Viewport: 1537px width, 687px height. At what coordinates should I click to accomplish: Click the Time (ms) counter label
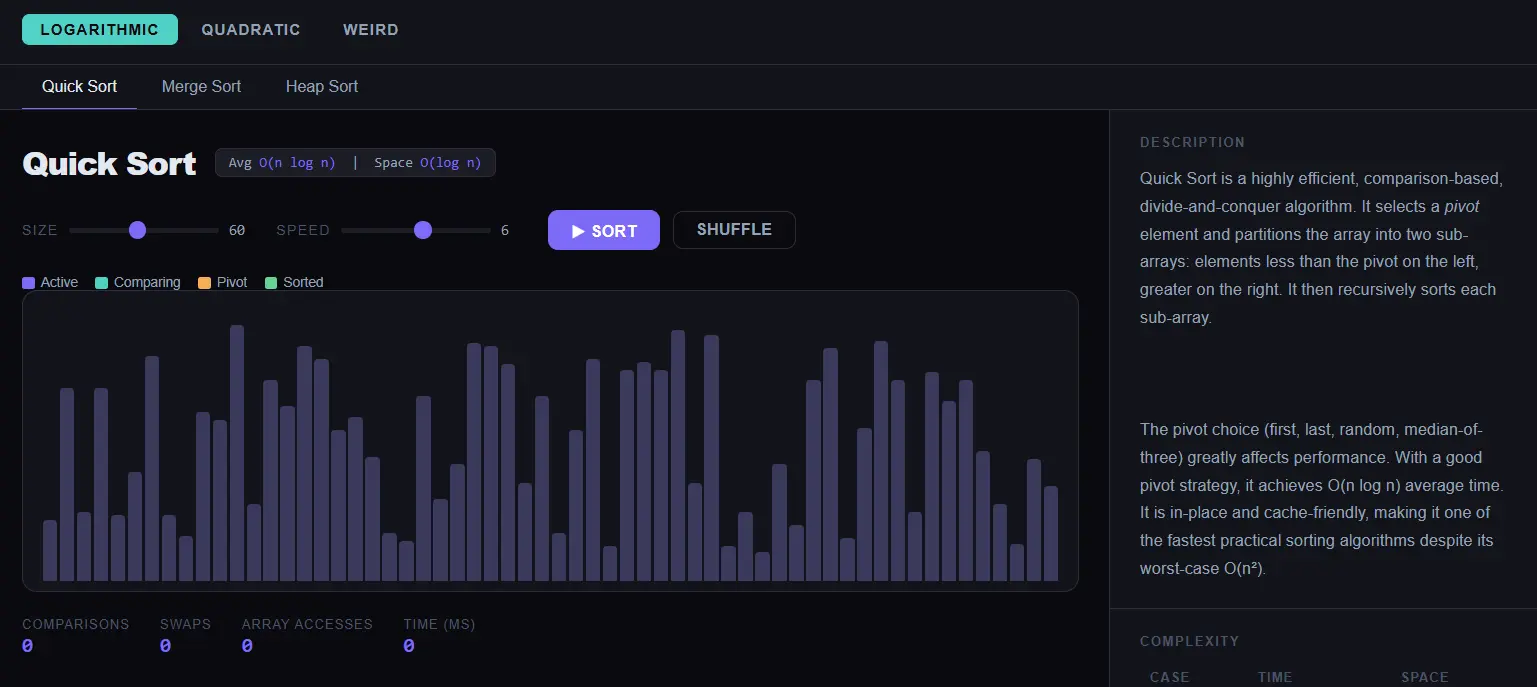[439, 624]
